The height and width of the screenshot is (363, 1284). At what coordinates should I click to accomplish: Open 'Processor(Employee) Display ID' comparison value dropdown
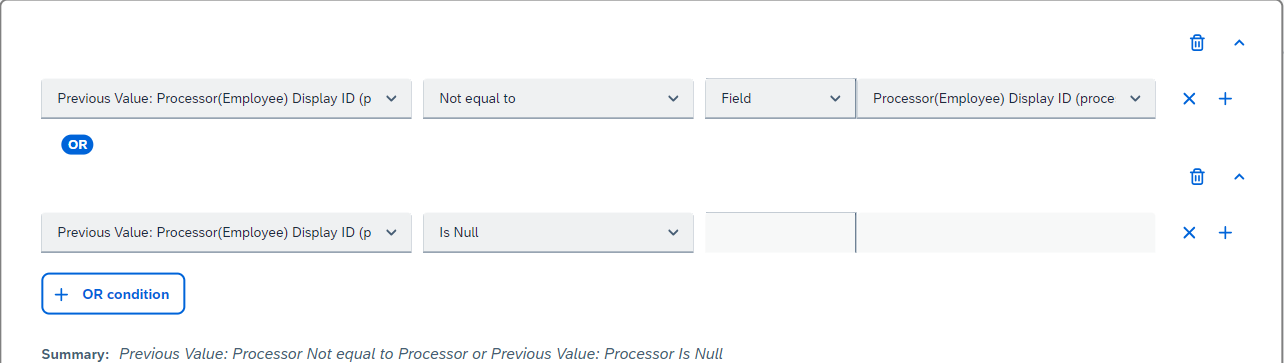1006,99
